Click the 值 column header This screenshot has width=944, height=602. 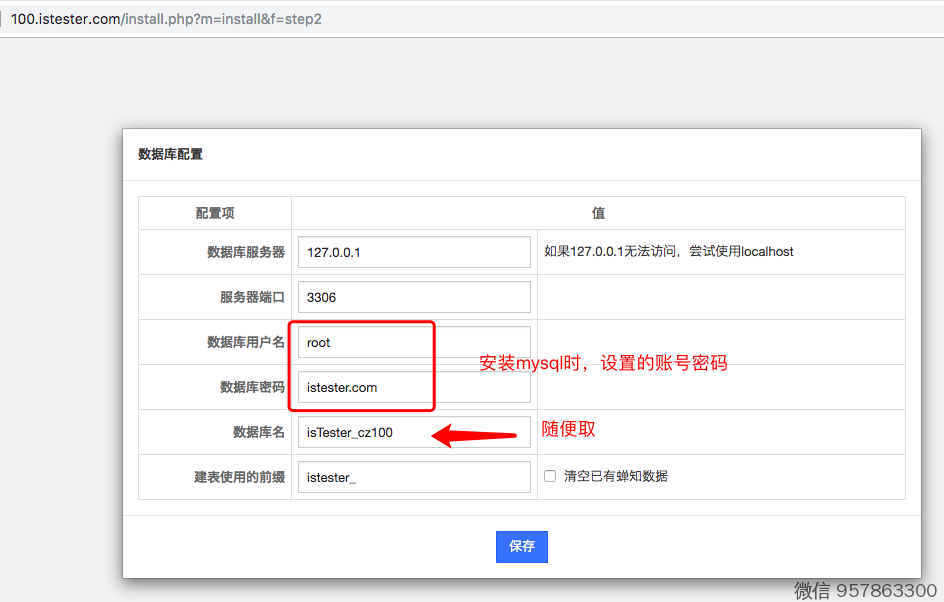point(598,213)
